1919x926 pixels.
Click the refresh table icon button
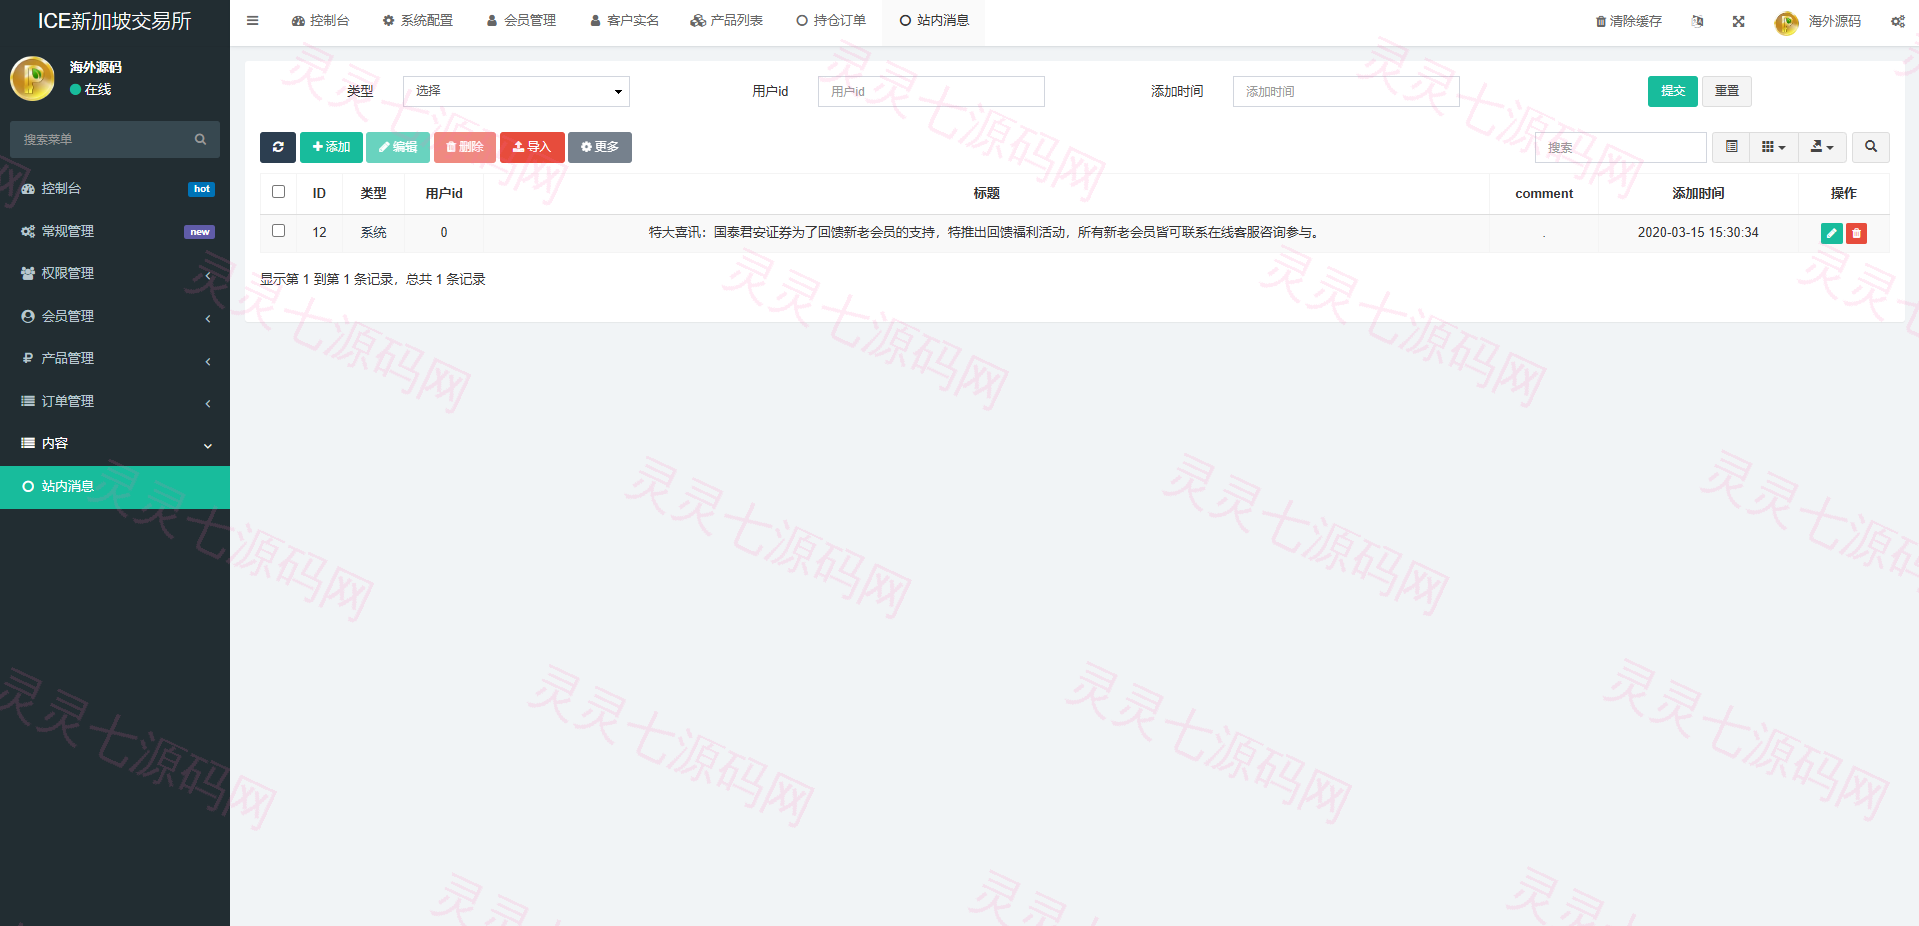[x=278, y=147]
